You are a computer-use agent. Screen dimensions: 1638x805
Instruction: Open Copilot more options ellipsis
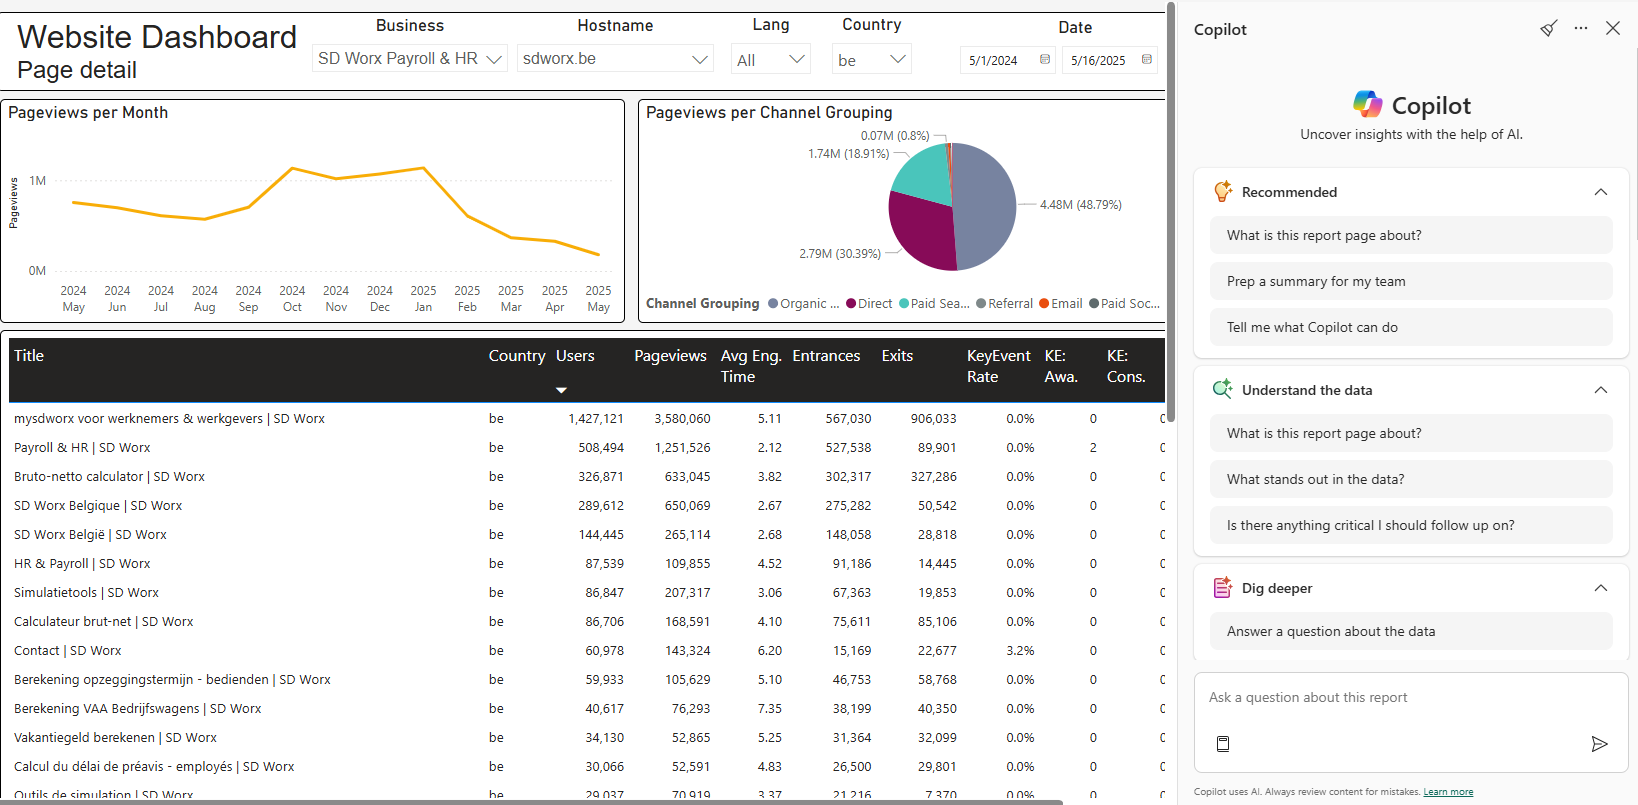coord(1581,28)
